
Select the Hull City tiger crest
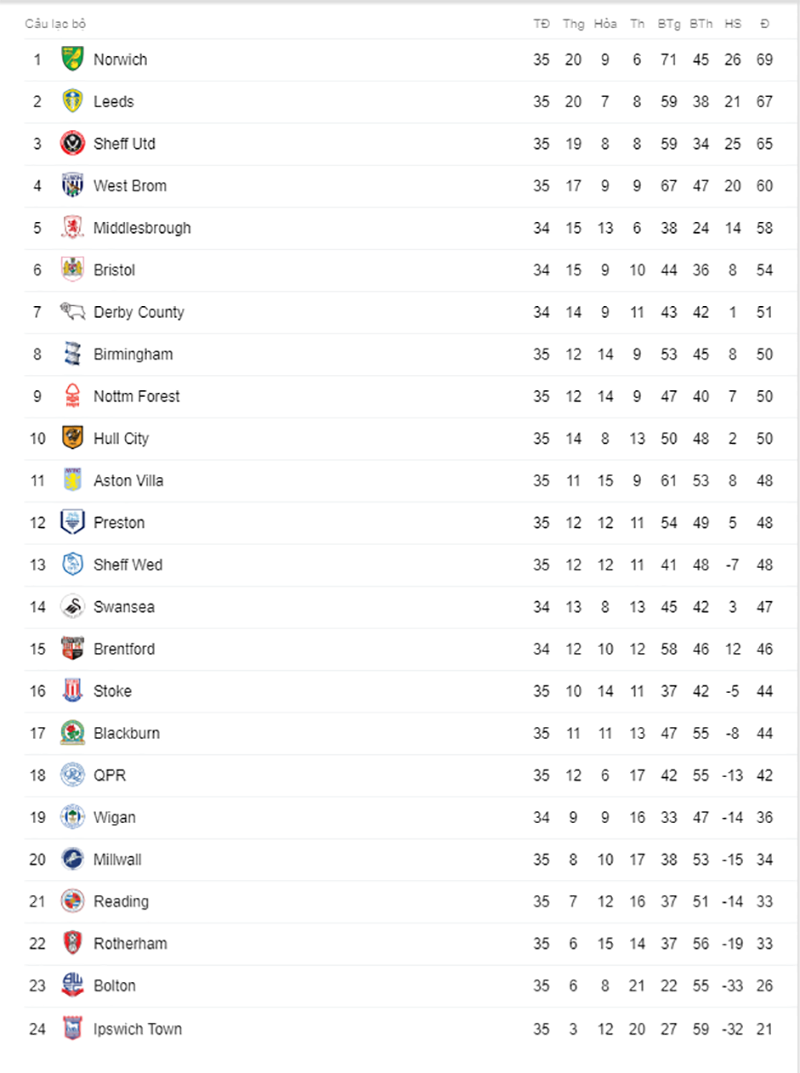pyautogui.click(x=72, y=438)
